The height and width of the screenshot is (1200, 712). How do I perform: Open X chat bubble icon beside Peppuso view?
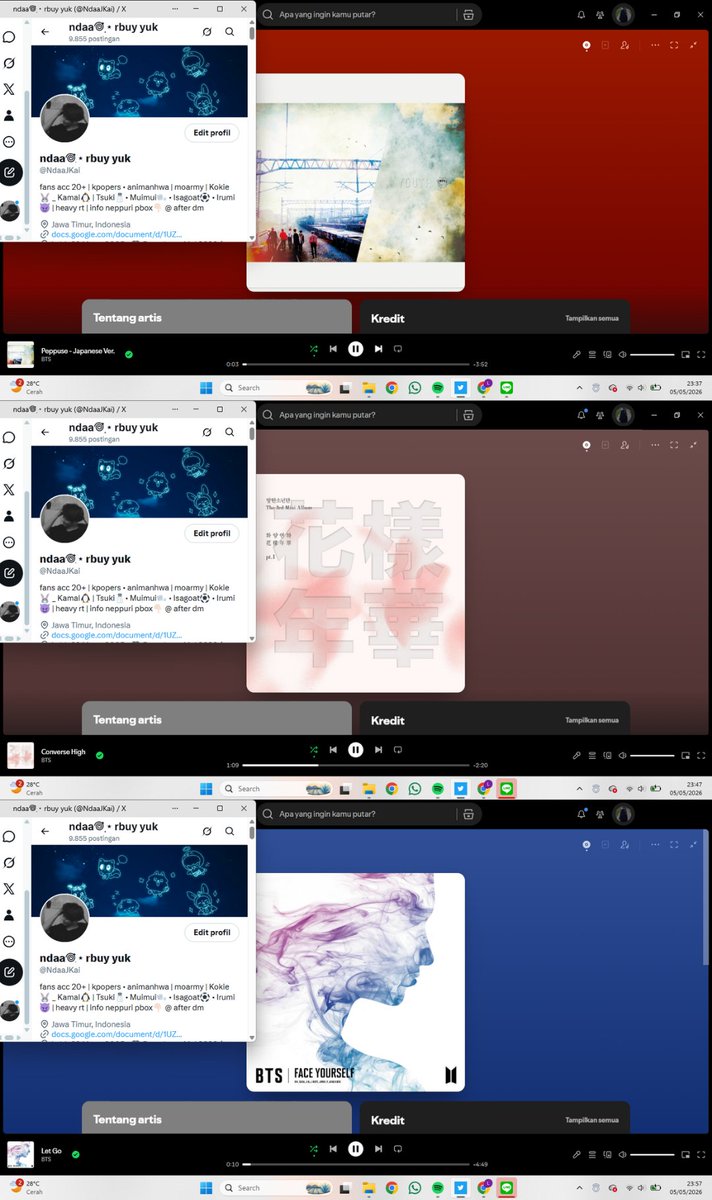[x=9, y=37]
